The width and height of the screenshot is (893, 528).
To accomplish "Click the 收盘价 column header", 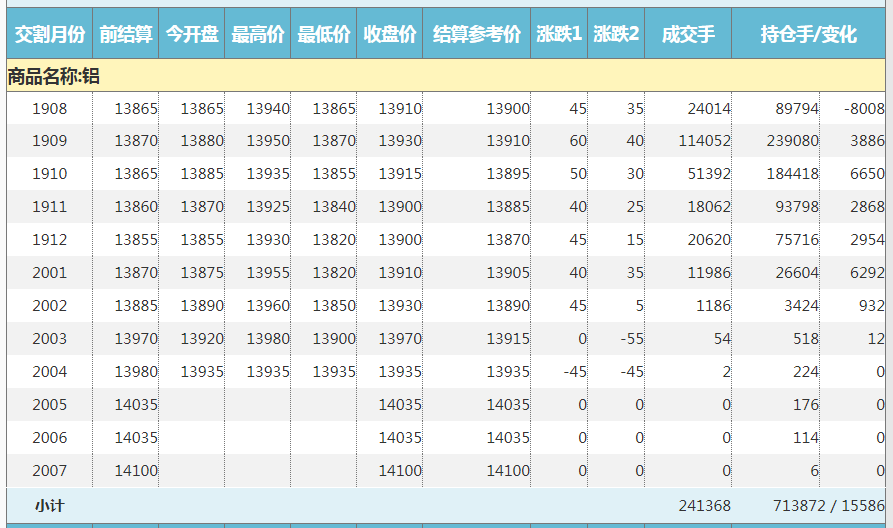I will [x=390, y=34].
